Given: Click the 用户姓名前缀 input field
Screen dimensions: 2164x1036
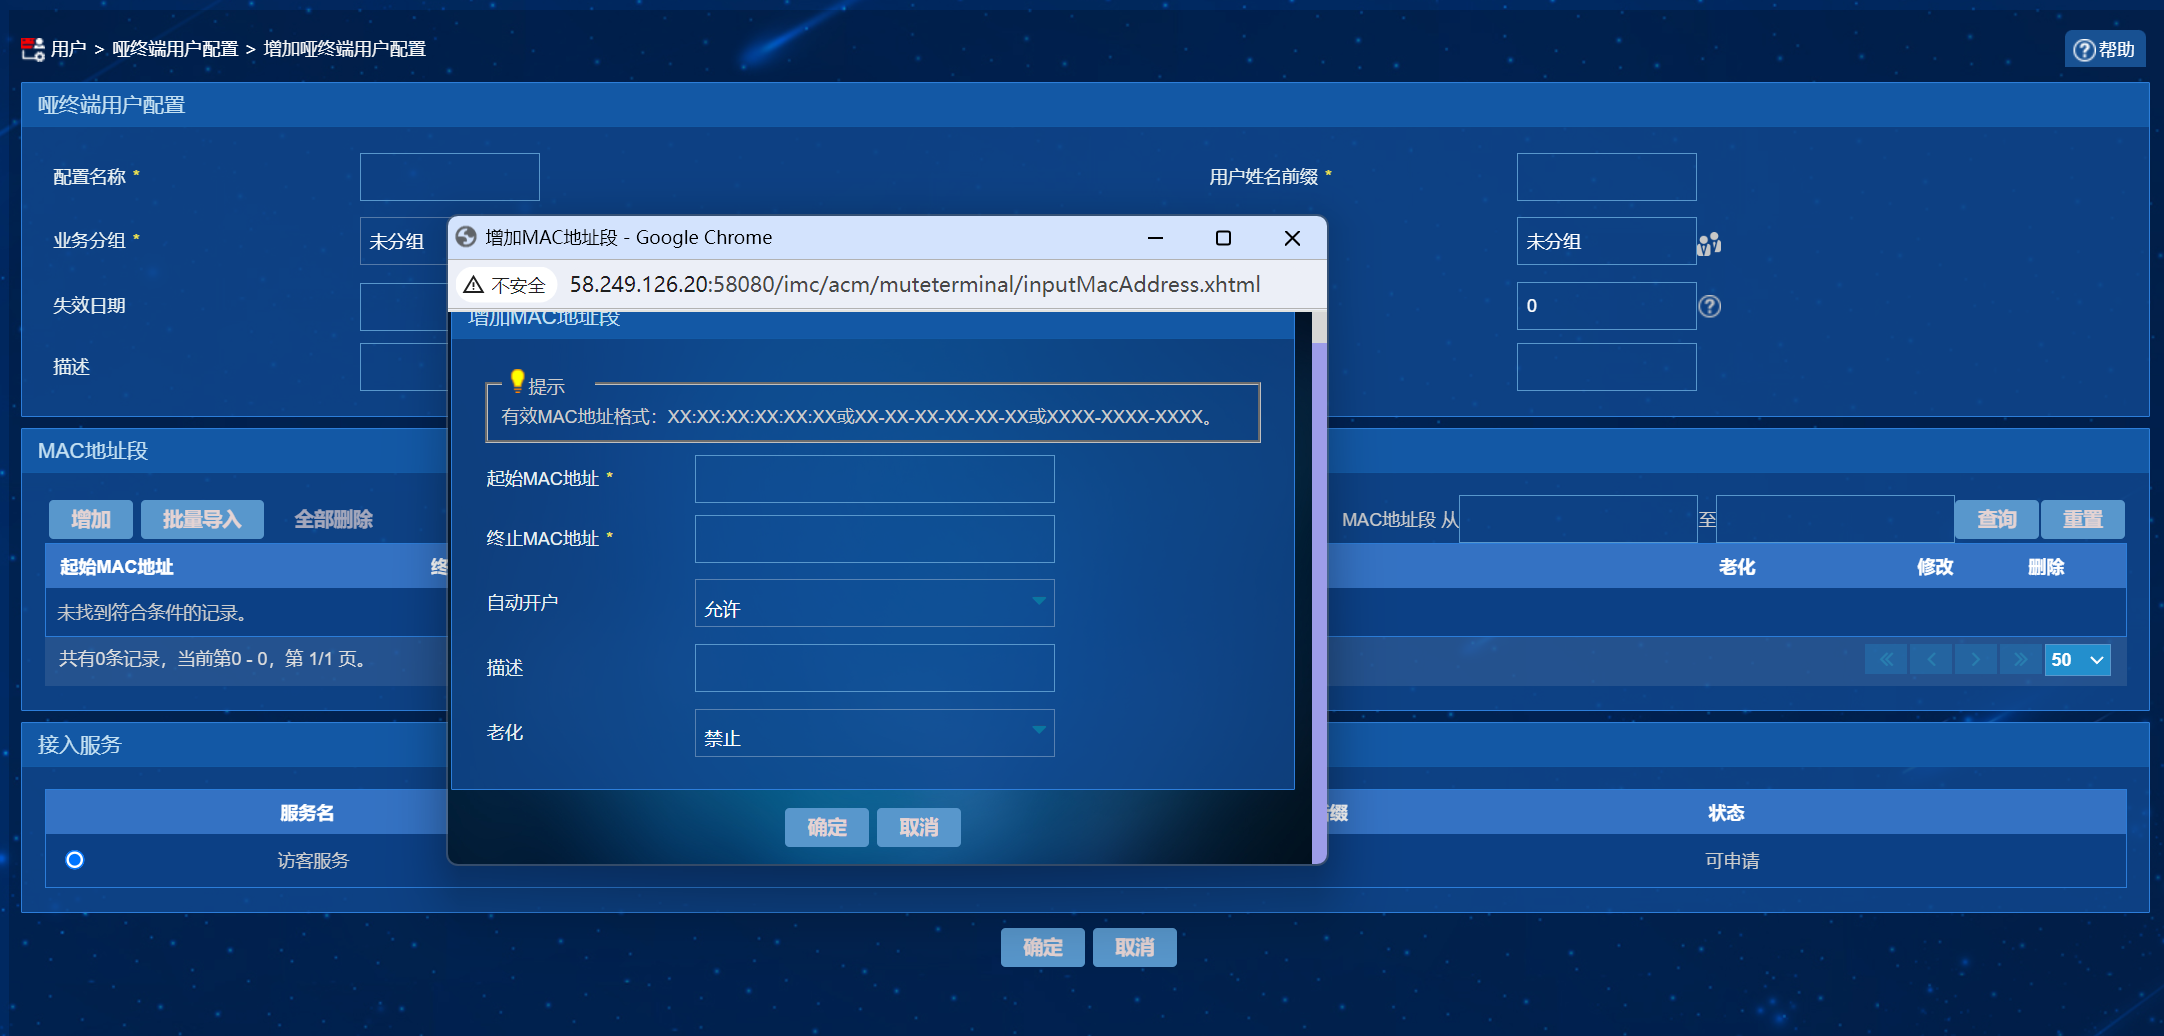Looking at the screenshot, I should [x=1606, y=177].
